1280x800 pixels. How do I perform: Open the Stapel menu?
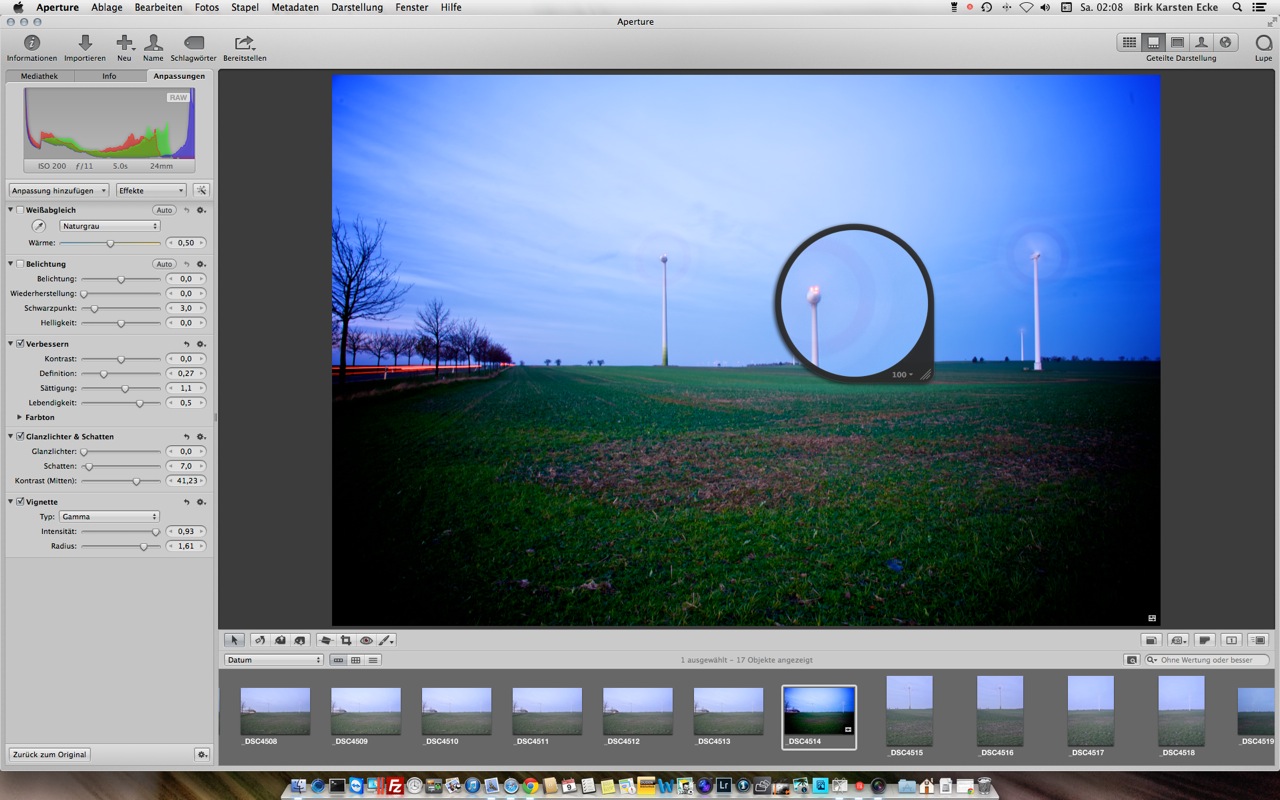click(245, 7)
